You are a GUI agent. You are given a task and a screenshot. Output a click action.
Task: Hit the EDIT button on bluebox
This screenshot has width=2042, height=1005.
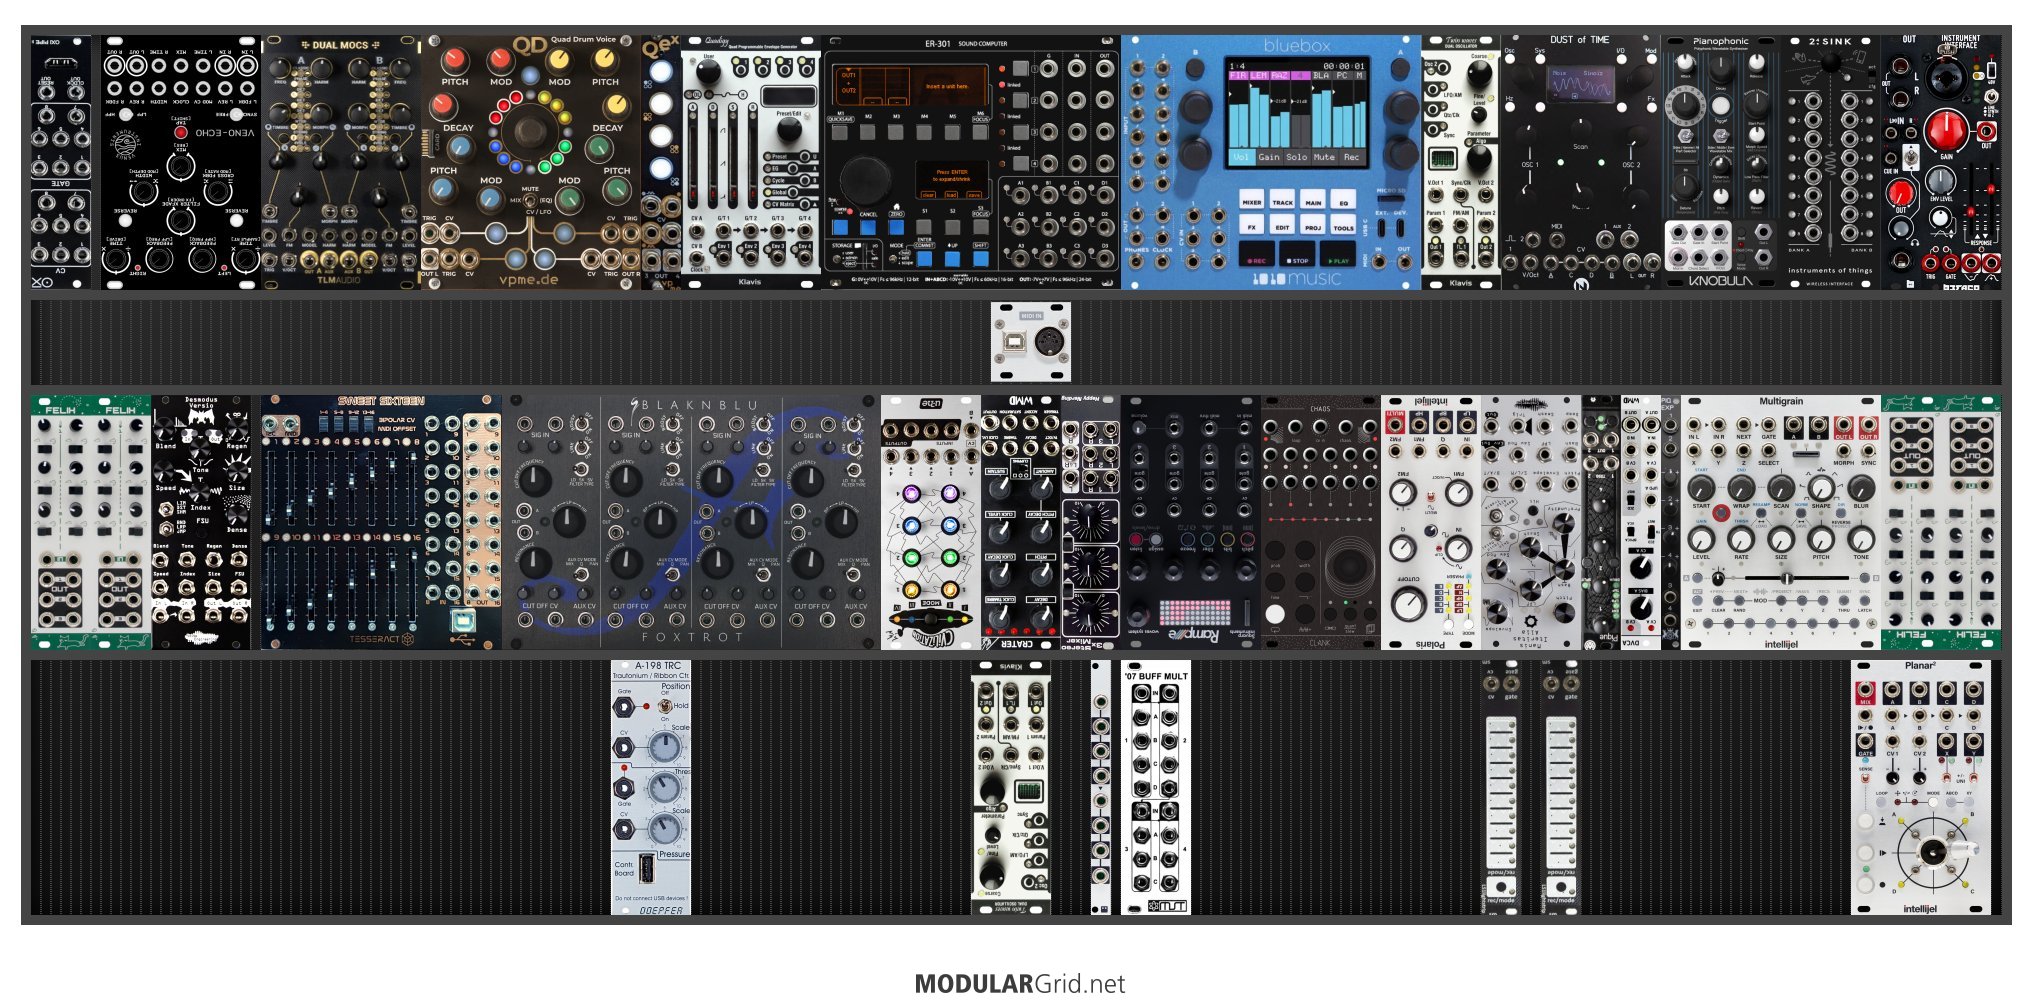pyautogui.click(x=1283, y=226)
